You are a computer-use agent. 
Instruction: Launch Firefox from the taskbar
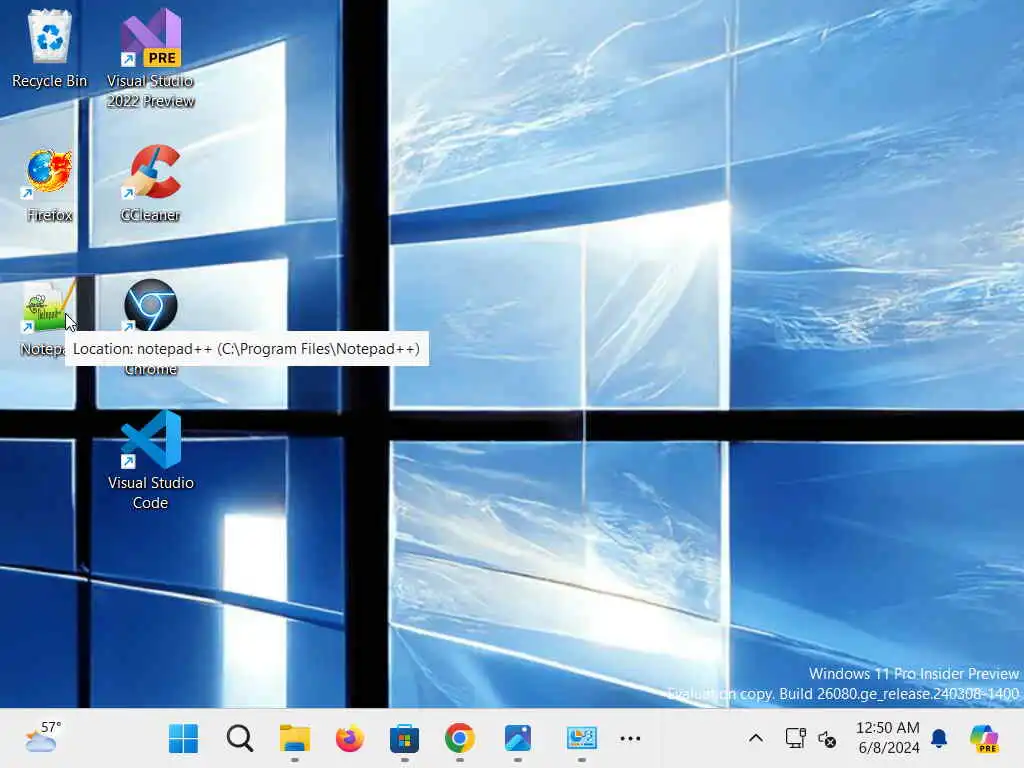click(x=350, y=739)
